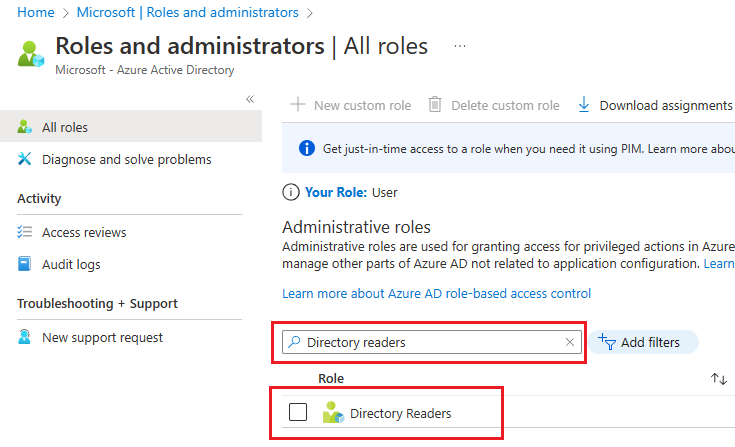The image size is (735, 447).
Task: Click the New support request icon
Action: [25, 337]
